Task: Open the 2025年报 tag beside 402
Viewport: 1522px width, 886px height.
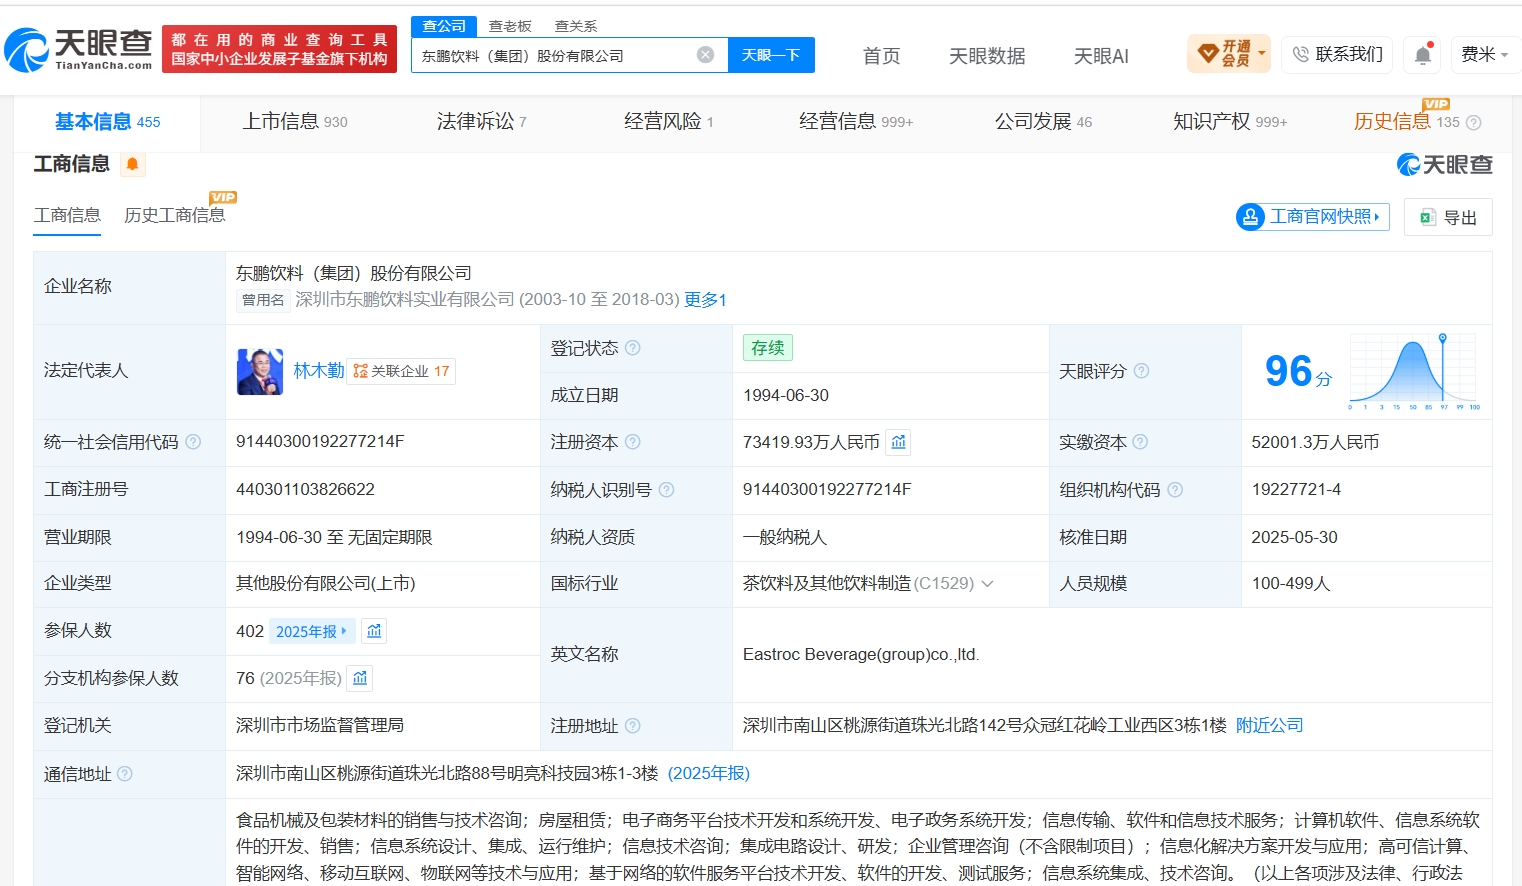Action: click(x=311, y=631)
